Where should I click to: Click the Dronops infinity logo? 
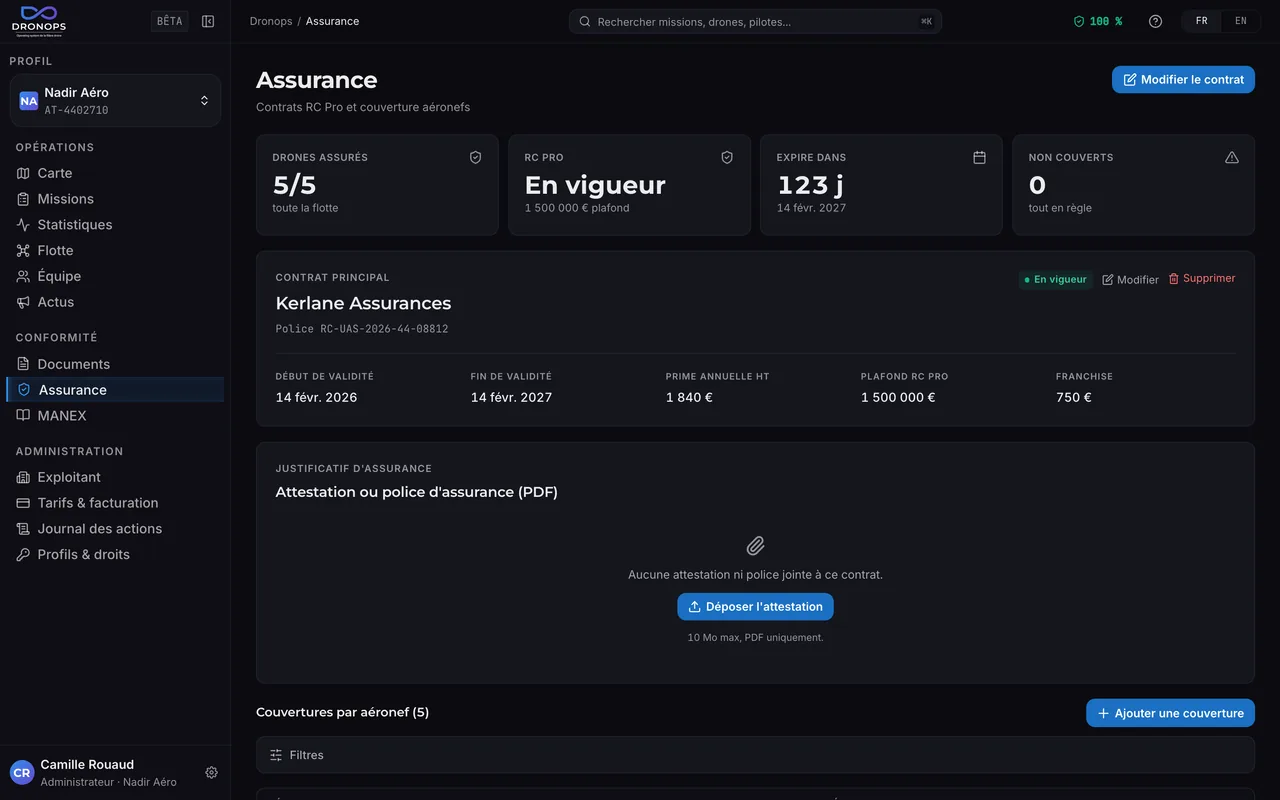pyautogui.click(x=37, y=21)
